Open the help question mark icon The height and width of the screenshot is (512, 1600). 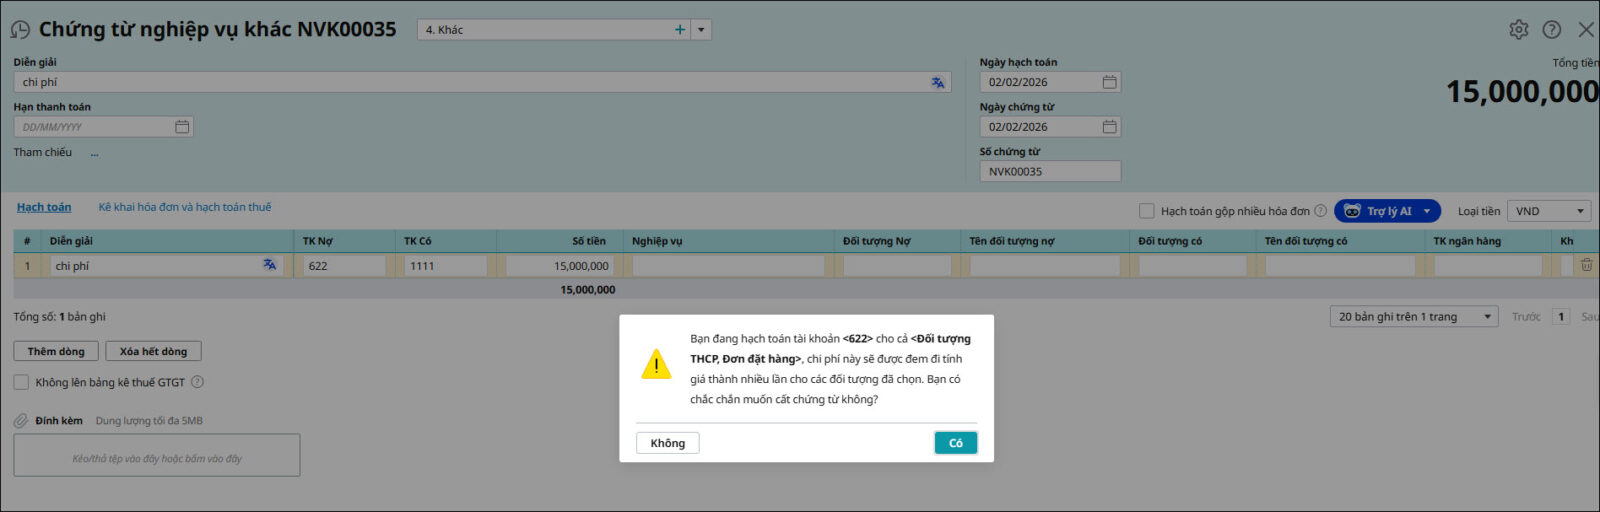(x=1551, y=30)
